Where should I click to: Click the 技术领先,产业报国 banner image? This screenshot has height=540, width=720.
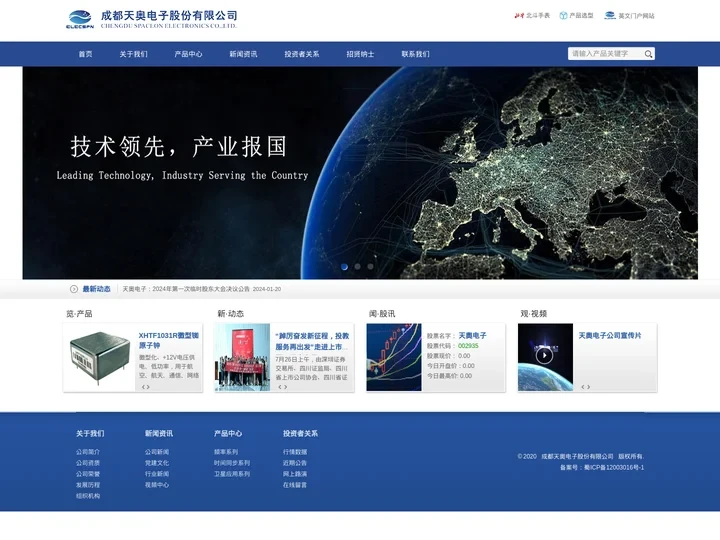click(x=360, y=173)
